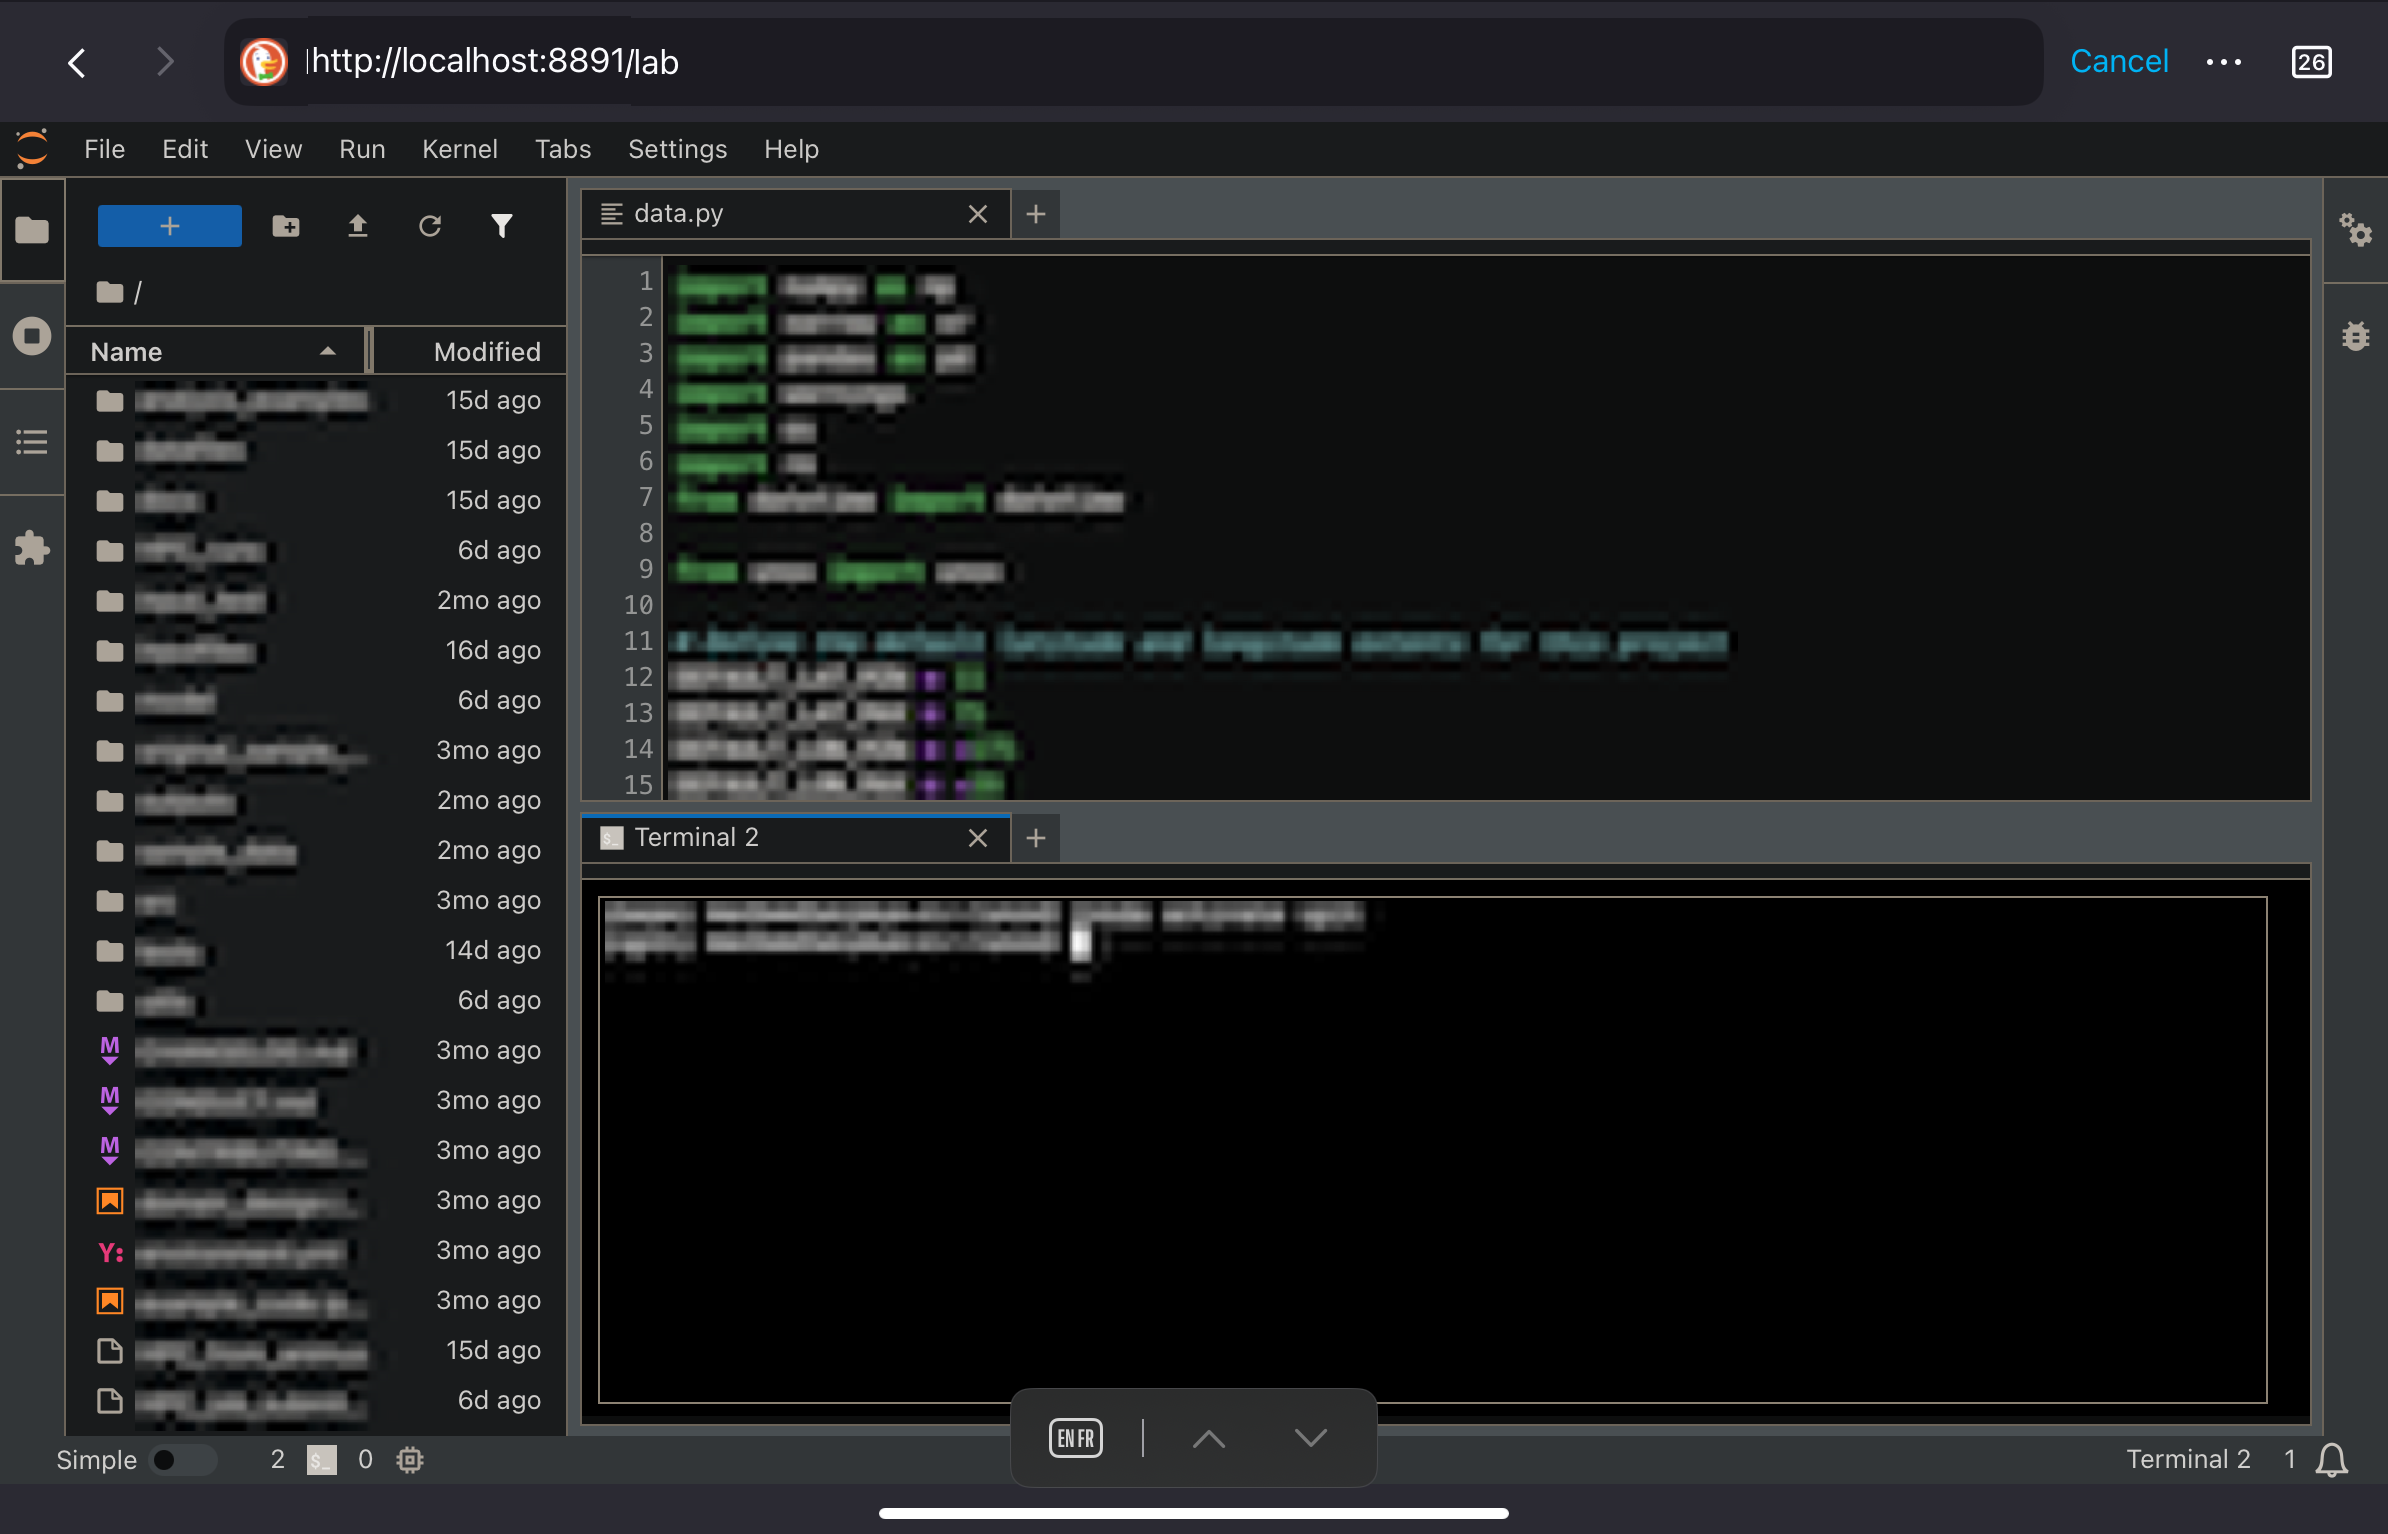
Task: Open the browser three-dots menu
Action: (2224, 62)
